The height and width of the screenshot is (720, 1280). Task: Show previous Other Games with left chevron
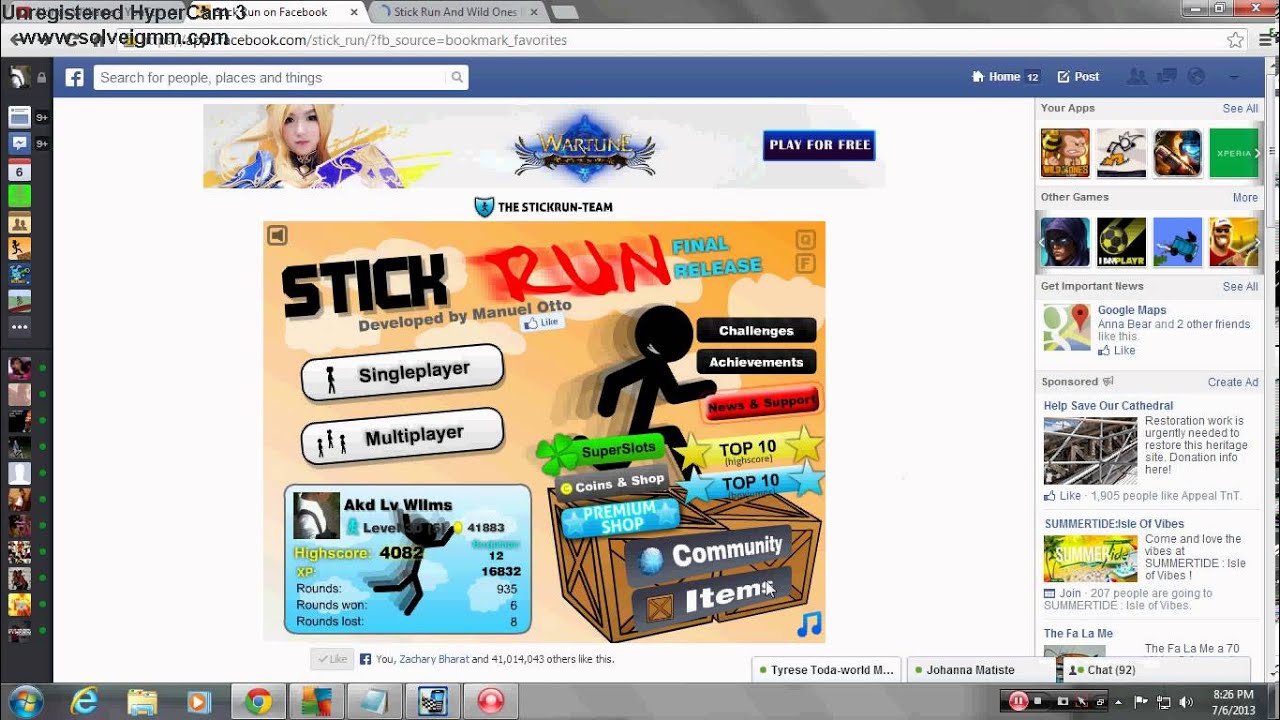point(1042,242)
